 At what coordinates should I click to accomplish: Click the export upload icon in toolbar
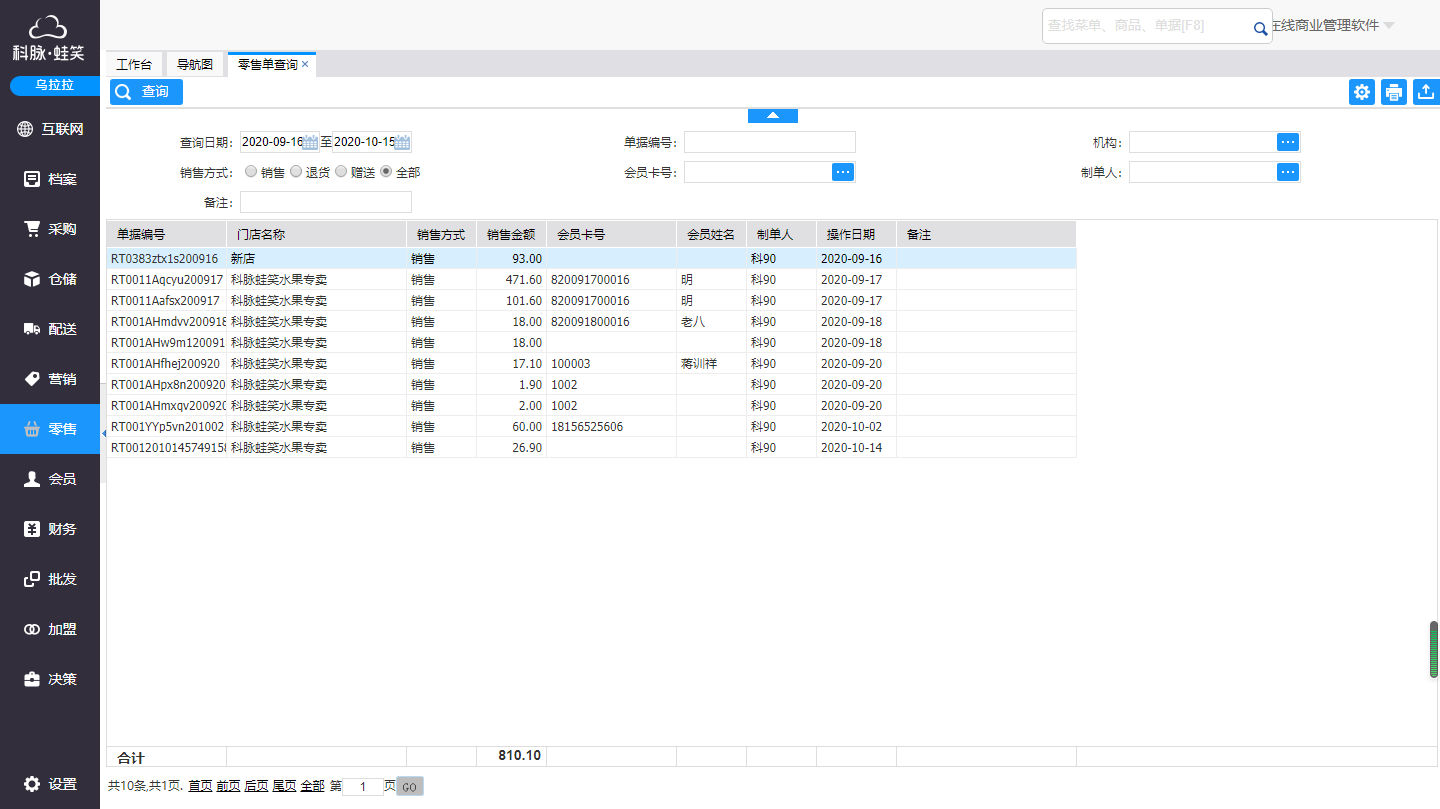click(1426, 92)
